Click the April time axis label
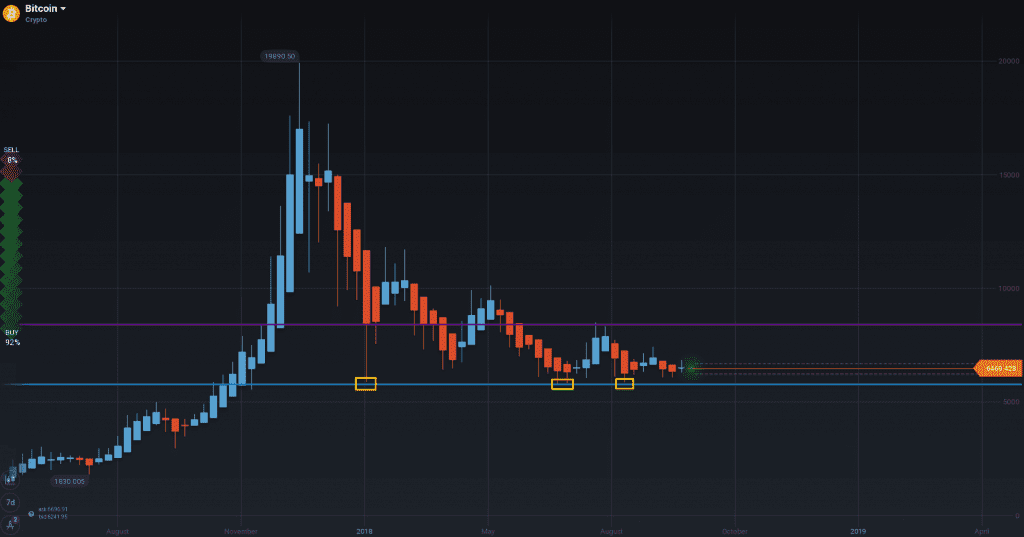Image resolution: width=1024 pixels, height=537 pixels. tap(982, 531)
